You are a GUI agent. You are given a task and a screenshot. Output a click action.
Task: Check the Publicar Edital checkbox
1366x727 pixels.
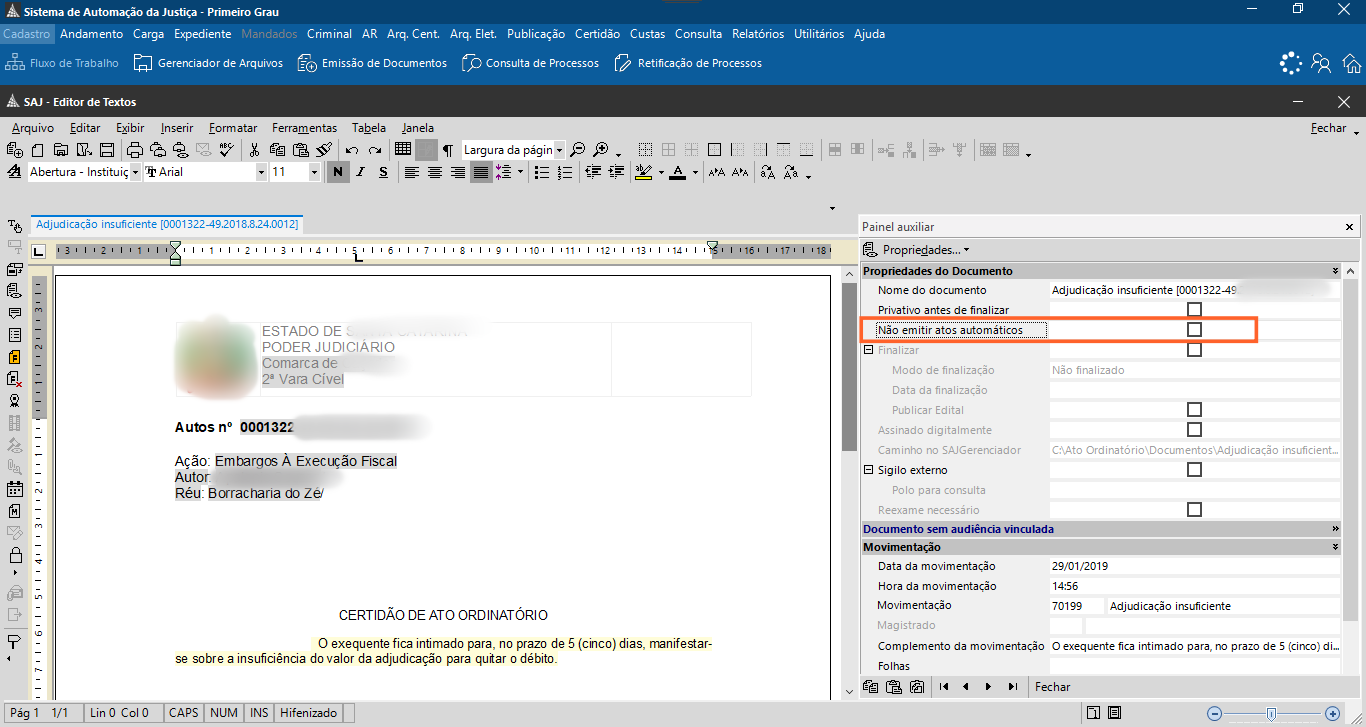pos(1194,410)
